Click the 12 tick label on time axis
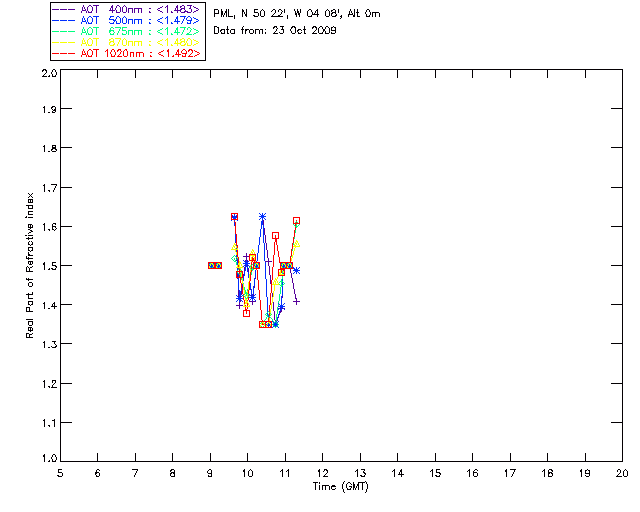This screenshot has width=640, height=512. coord(322,473)
